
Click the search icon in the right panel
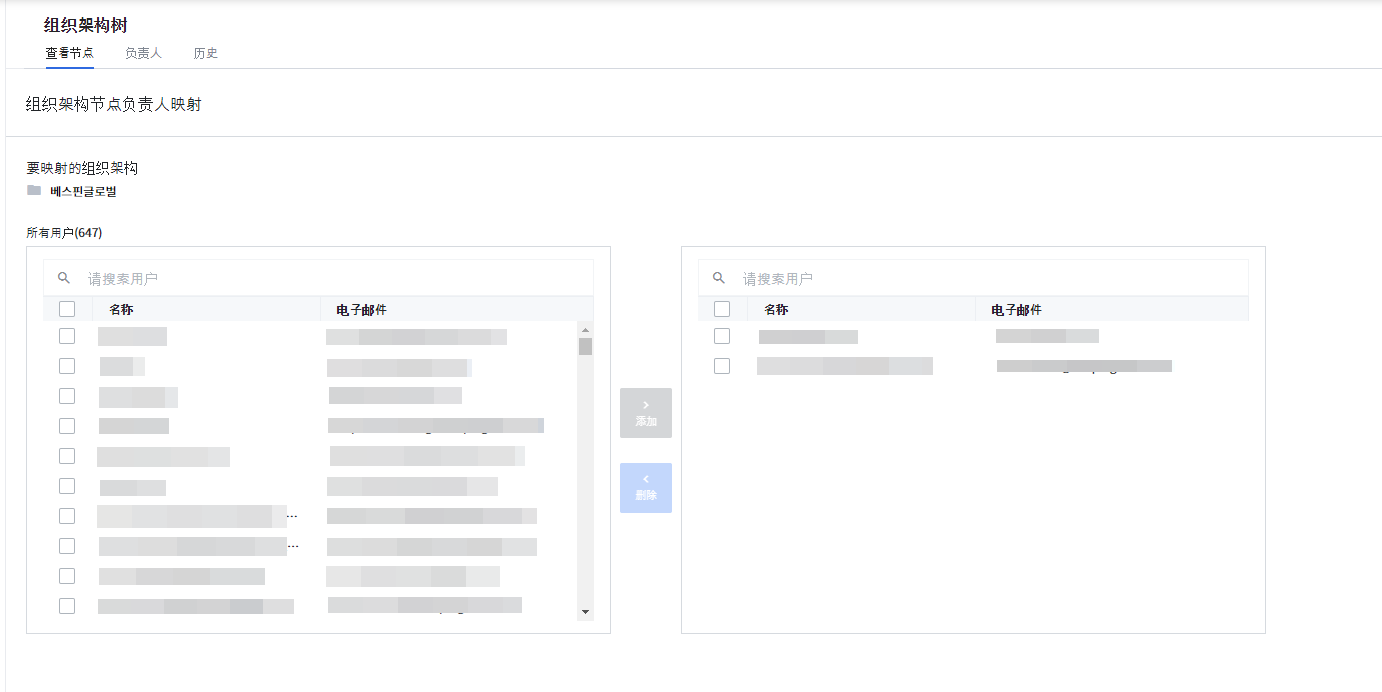point(719,278)
